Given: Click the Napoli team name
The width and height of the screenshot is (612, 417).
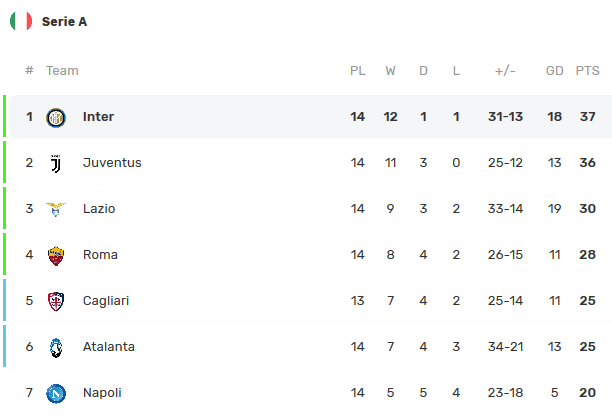Looking at the screenshot, I should 102,393.
